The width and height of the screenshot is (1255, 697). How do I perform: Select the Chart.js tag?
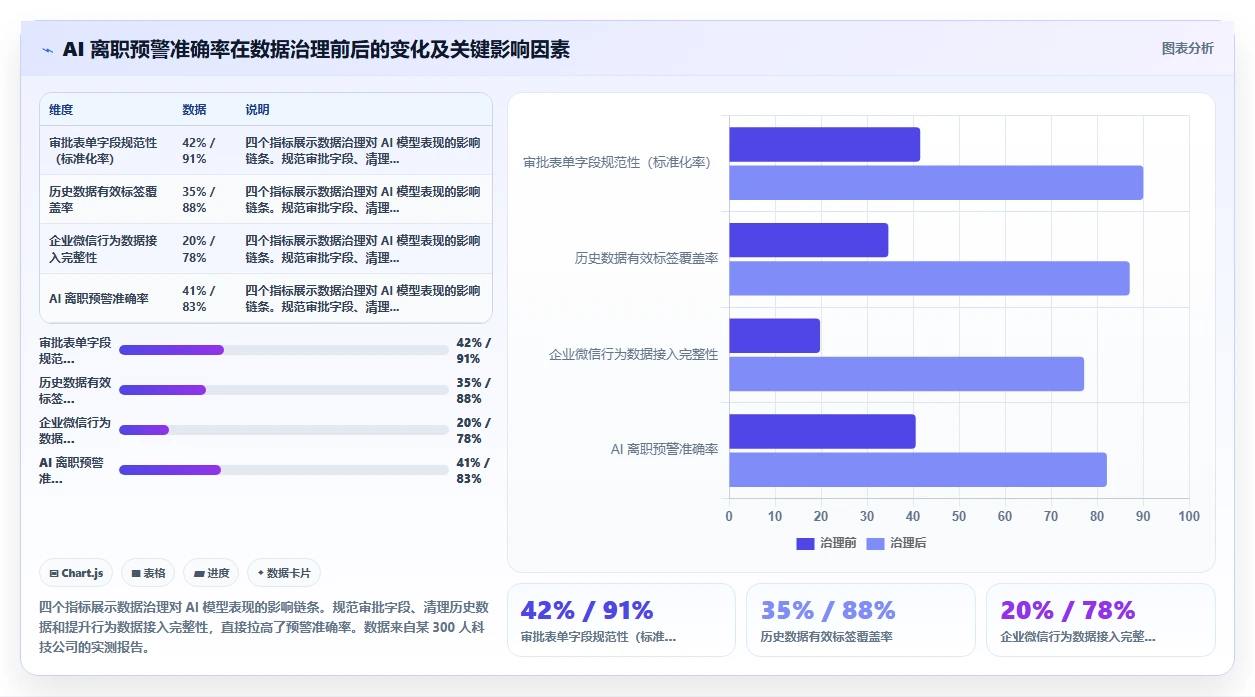click(77, 573)
